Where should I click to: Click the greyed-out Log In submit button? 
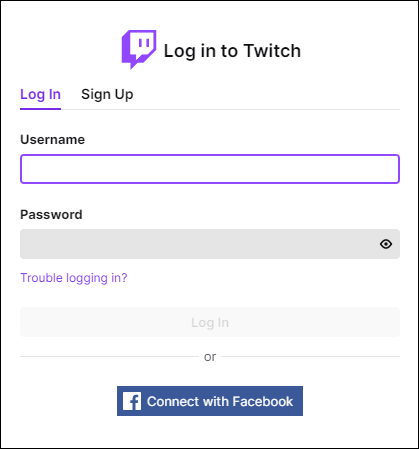click(210, 322)
